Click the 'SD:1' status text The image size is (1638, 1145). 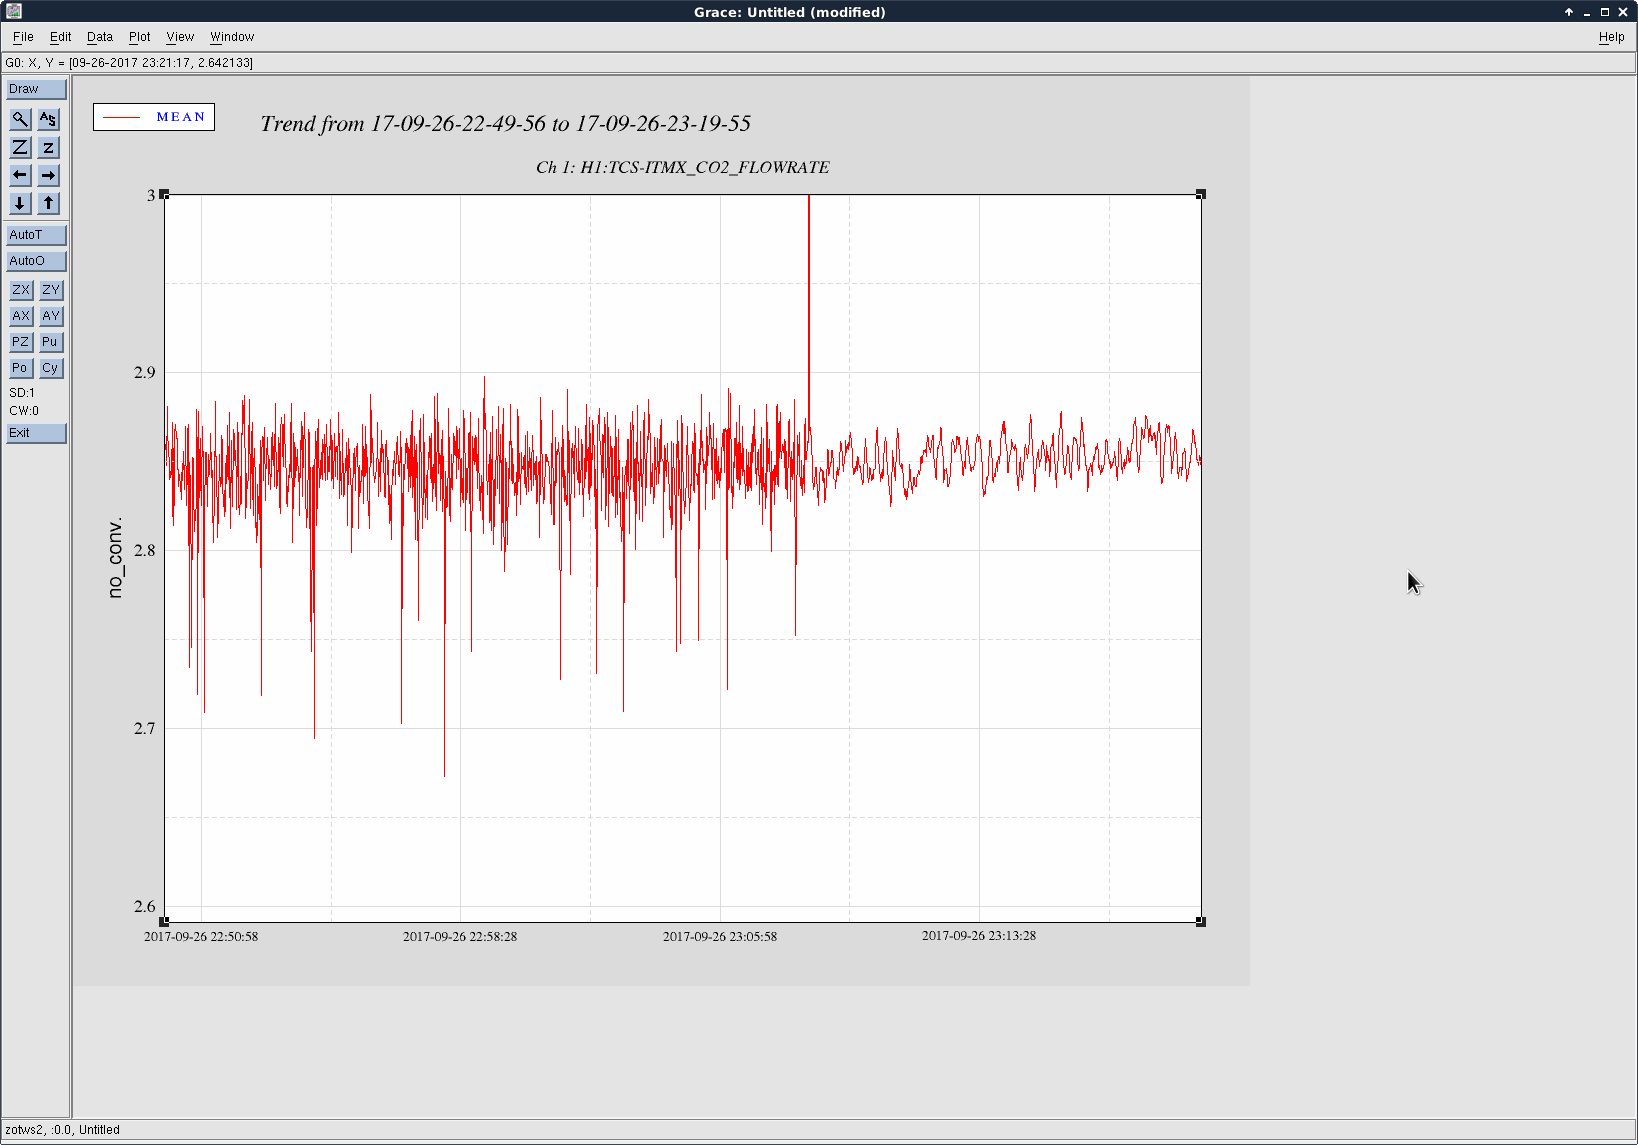tap(22, 393)
